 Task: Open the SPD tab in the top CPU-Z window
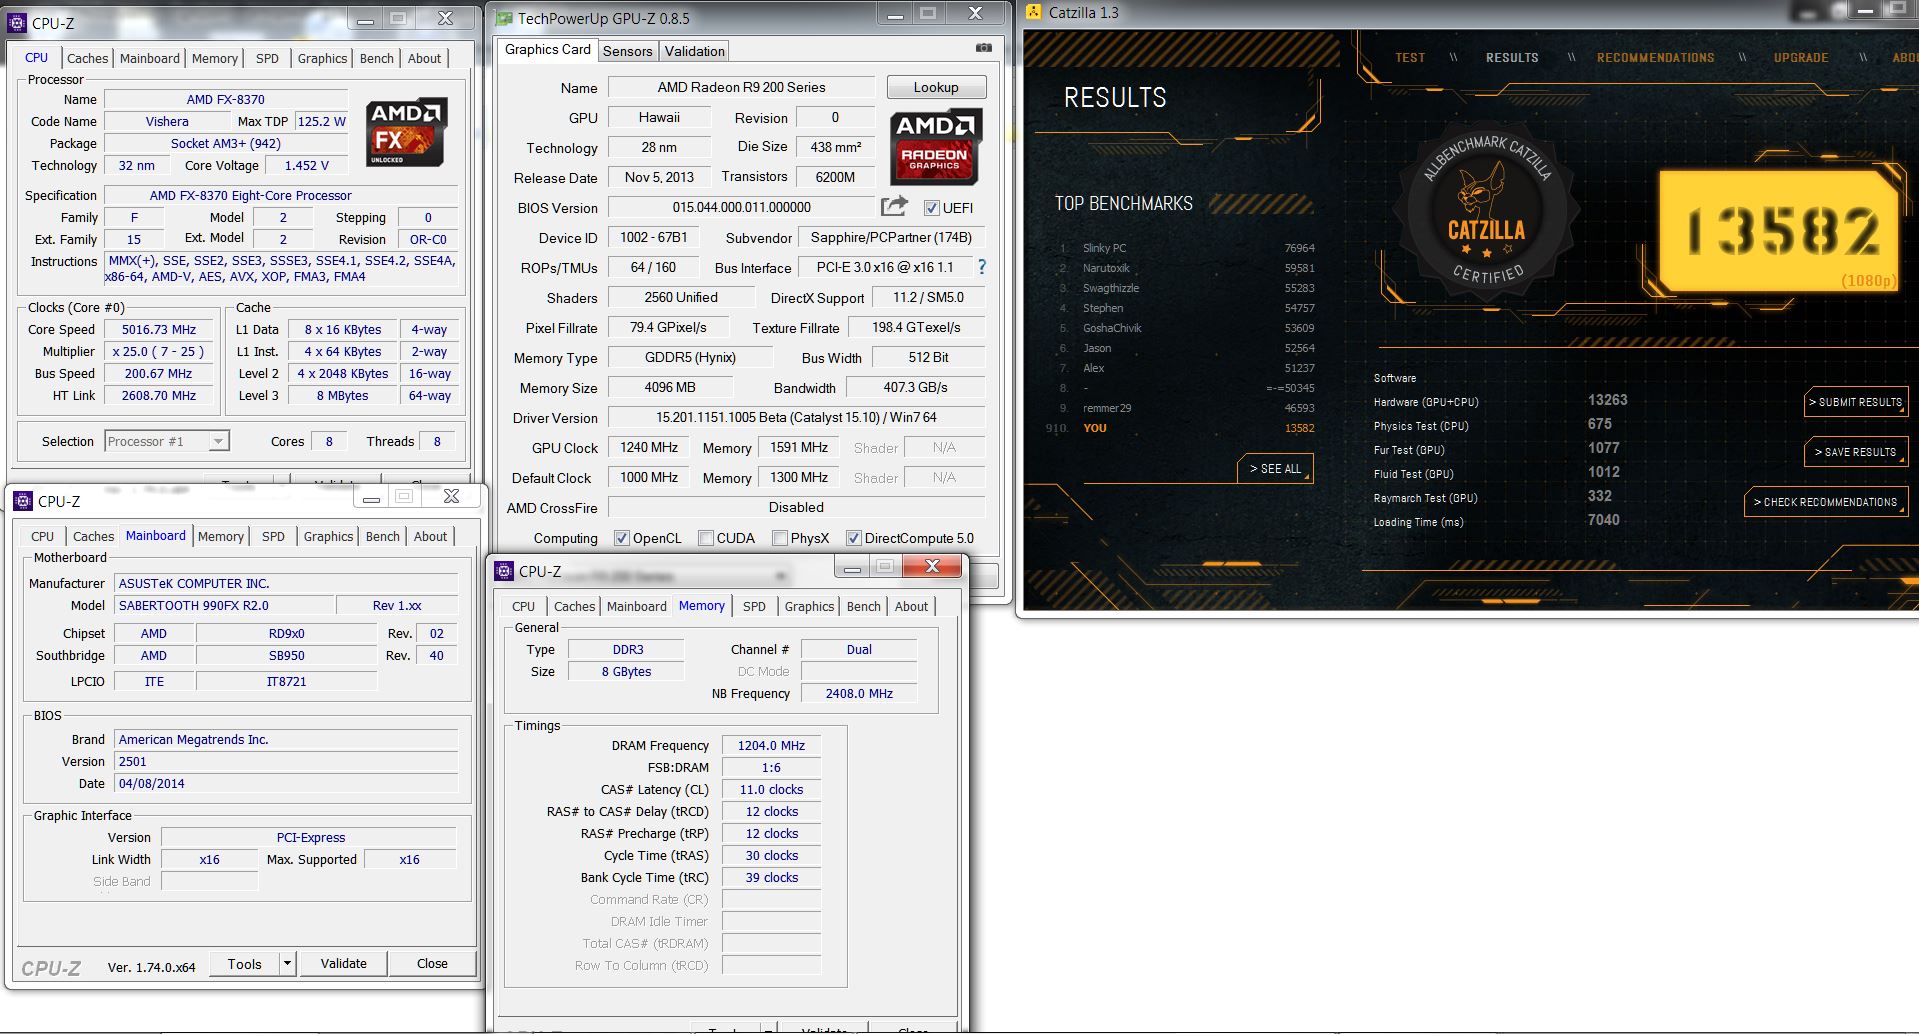[267, 58]
